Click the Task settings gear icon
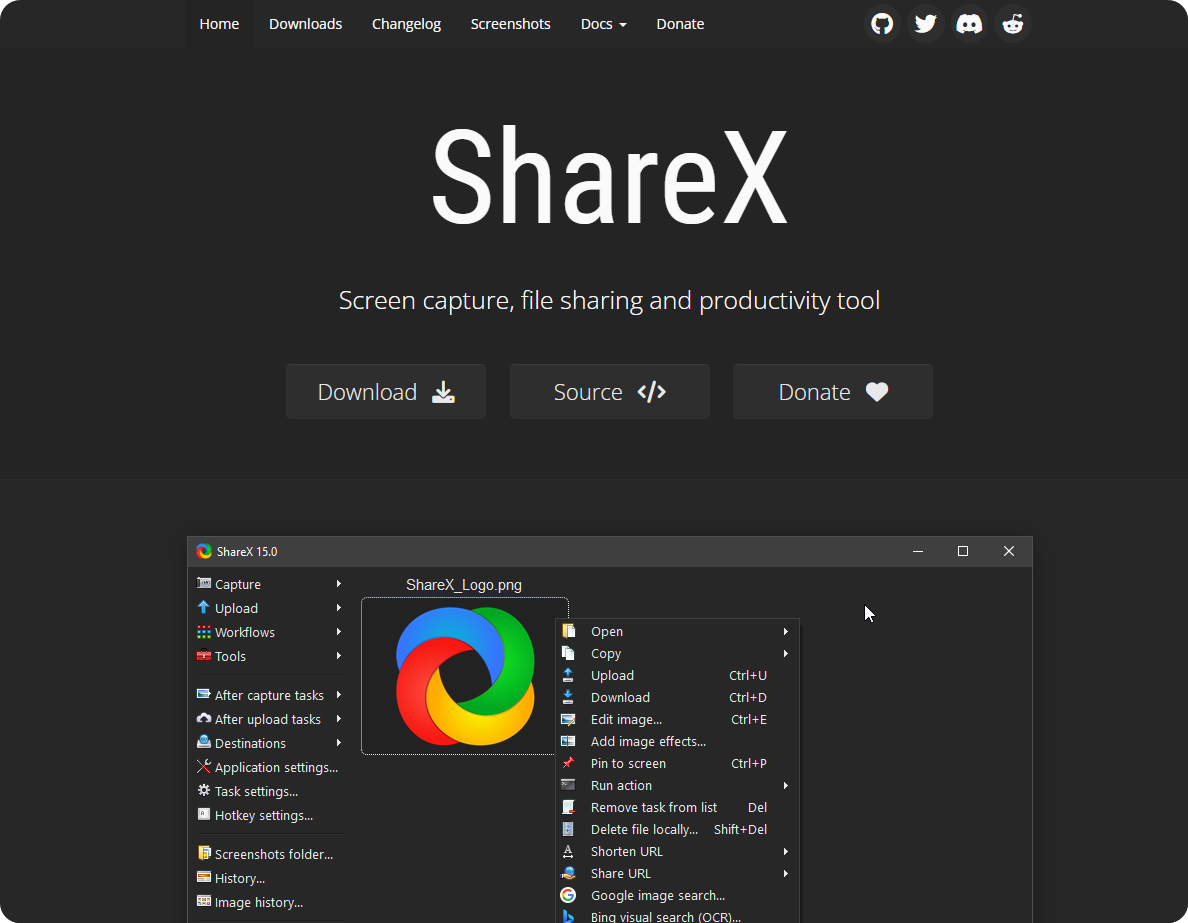 [x=204, y=790]
